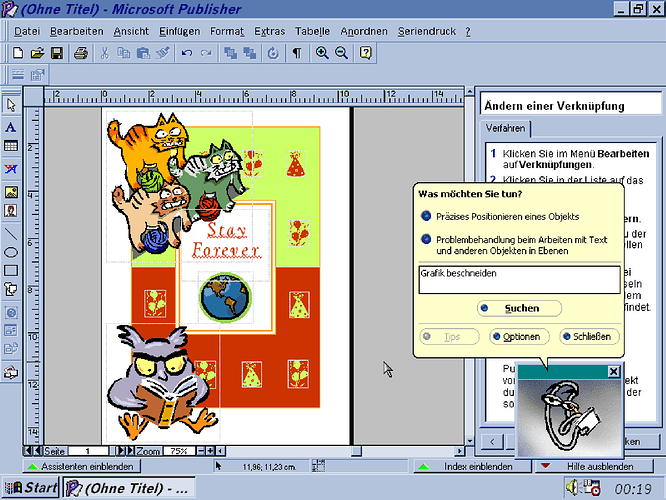Open the Datei menu
Image resolution: width=666 pixels, height=500 pixels.
27,31
